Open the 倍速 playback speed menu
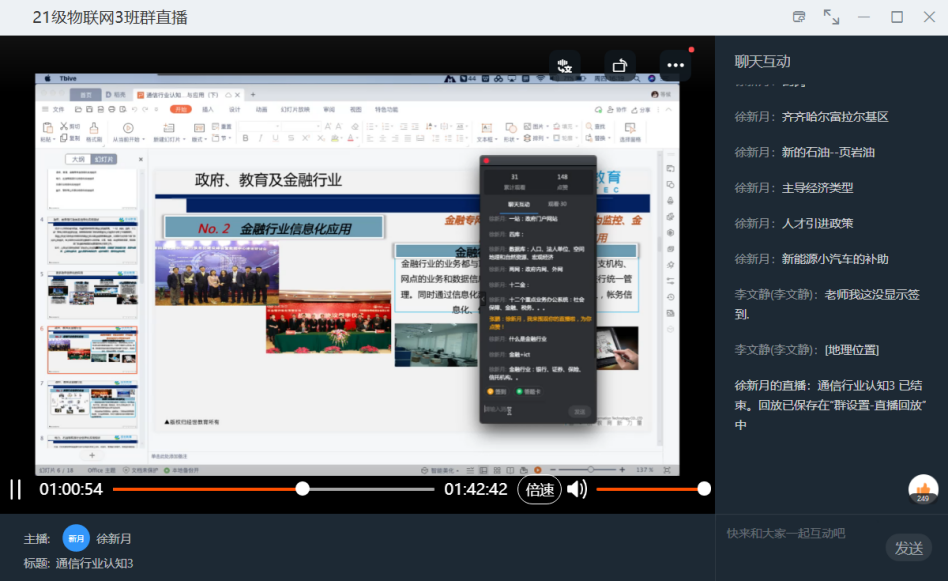Viewport: 948px width, 581px height. 539,489
